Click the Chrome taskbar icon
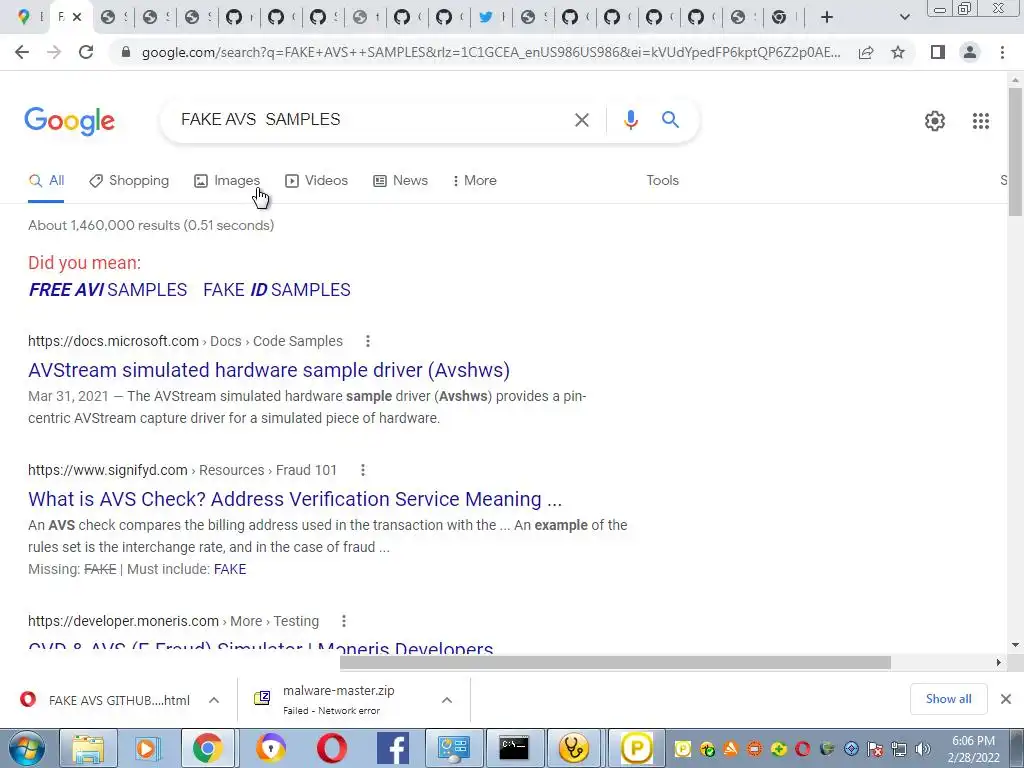 (208, 748)
